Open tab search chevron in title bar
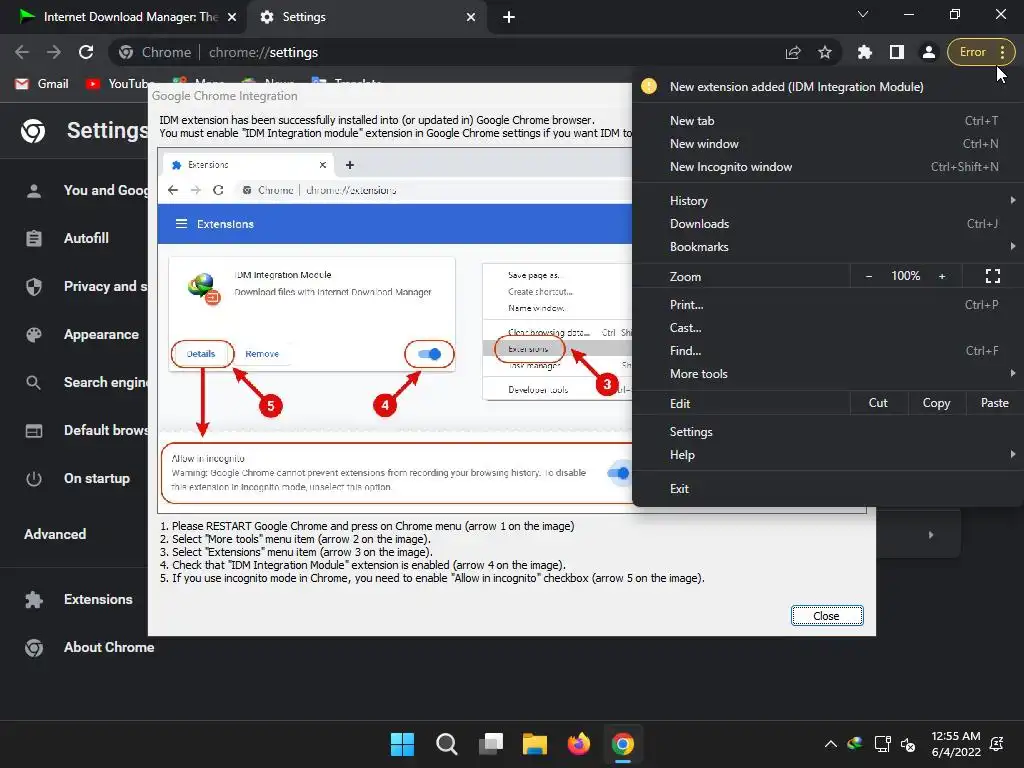 [863, 14]
